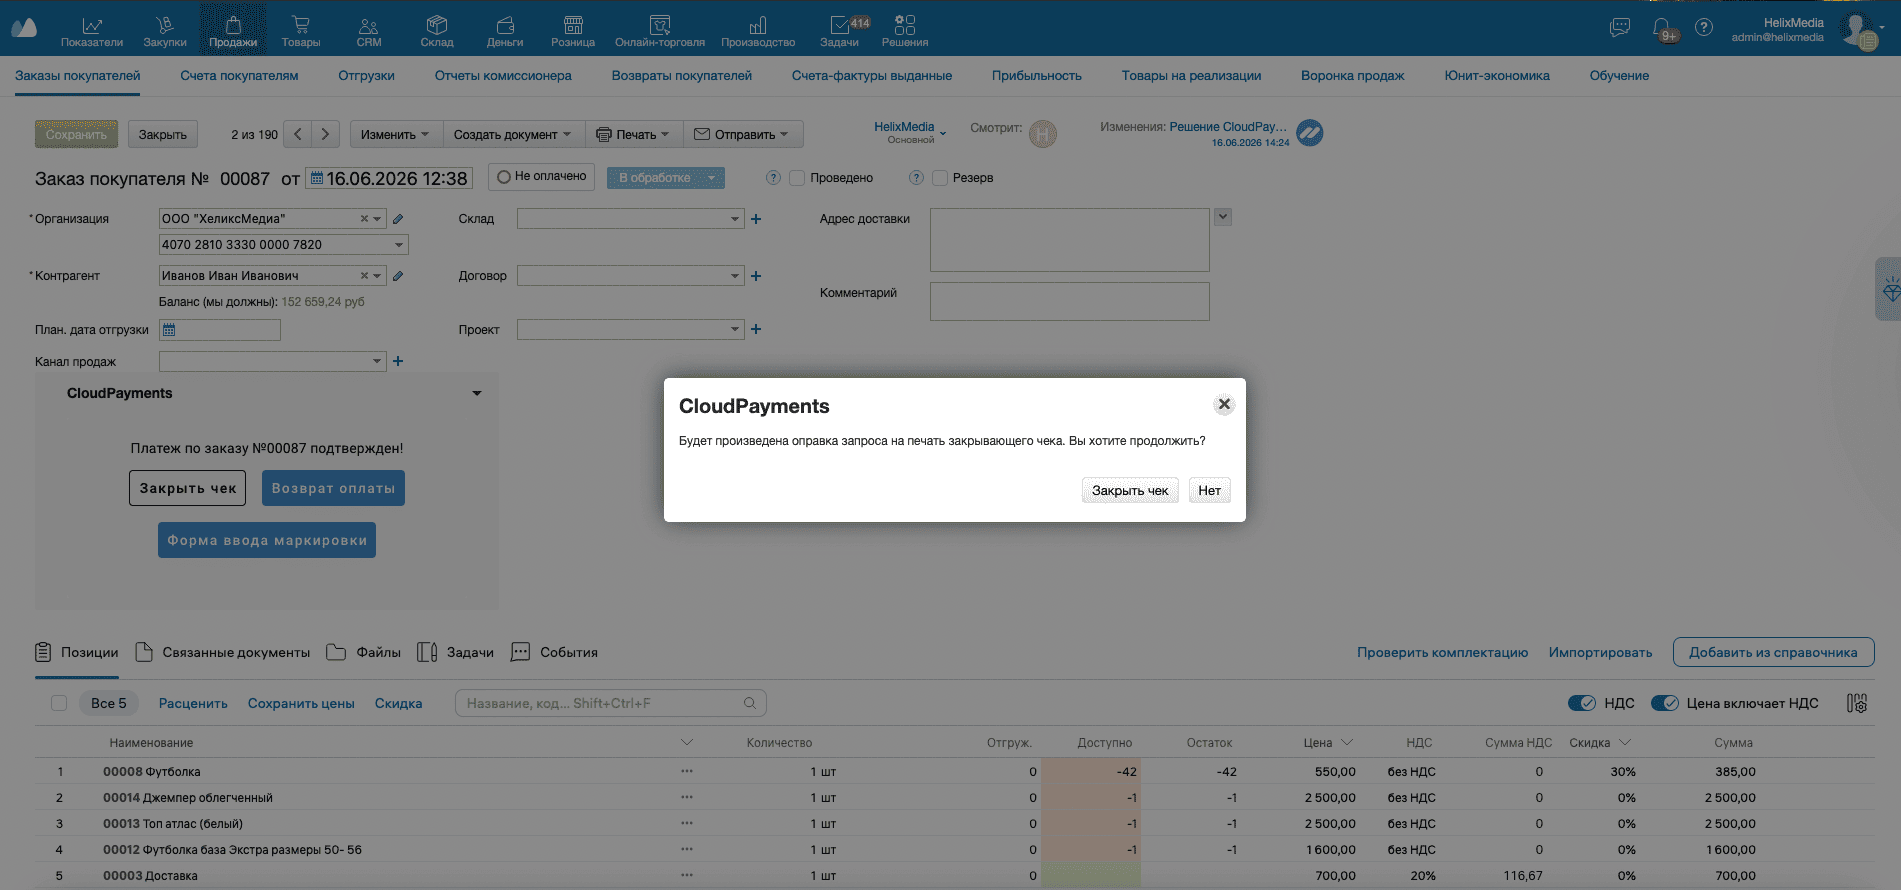The width and height of the screenshot is (1901, 890).
Task: Open the Решения apps icon
Action: (x=905, y=31)
